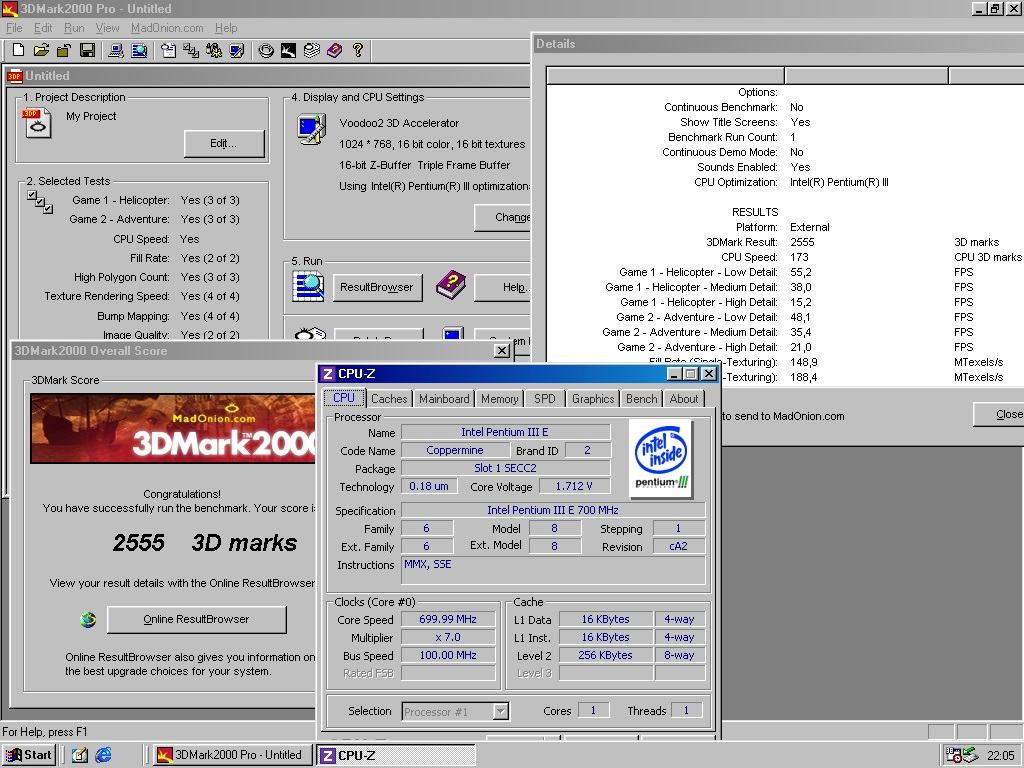The width and height of the screenshot is (1024, 768).
Task: Open the MadOnion.com menu
Action: (167, 28)
